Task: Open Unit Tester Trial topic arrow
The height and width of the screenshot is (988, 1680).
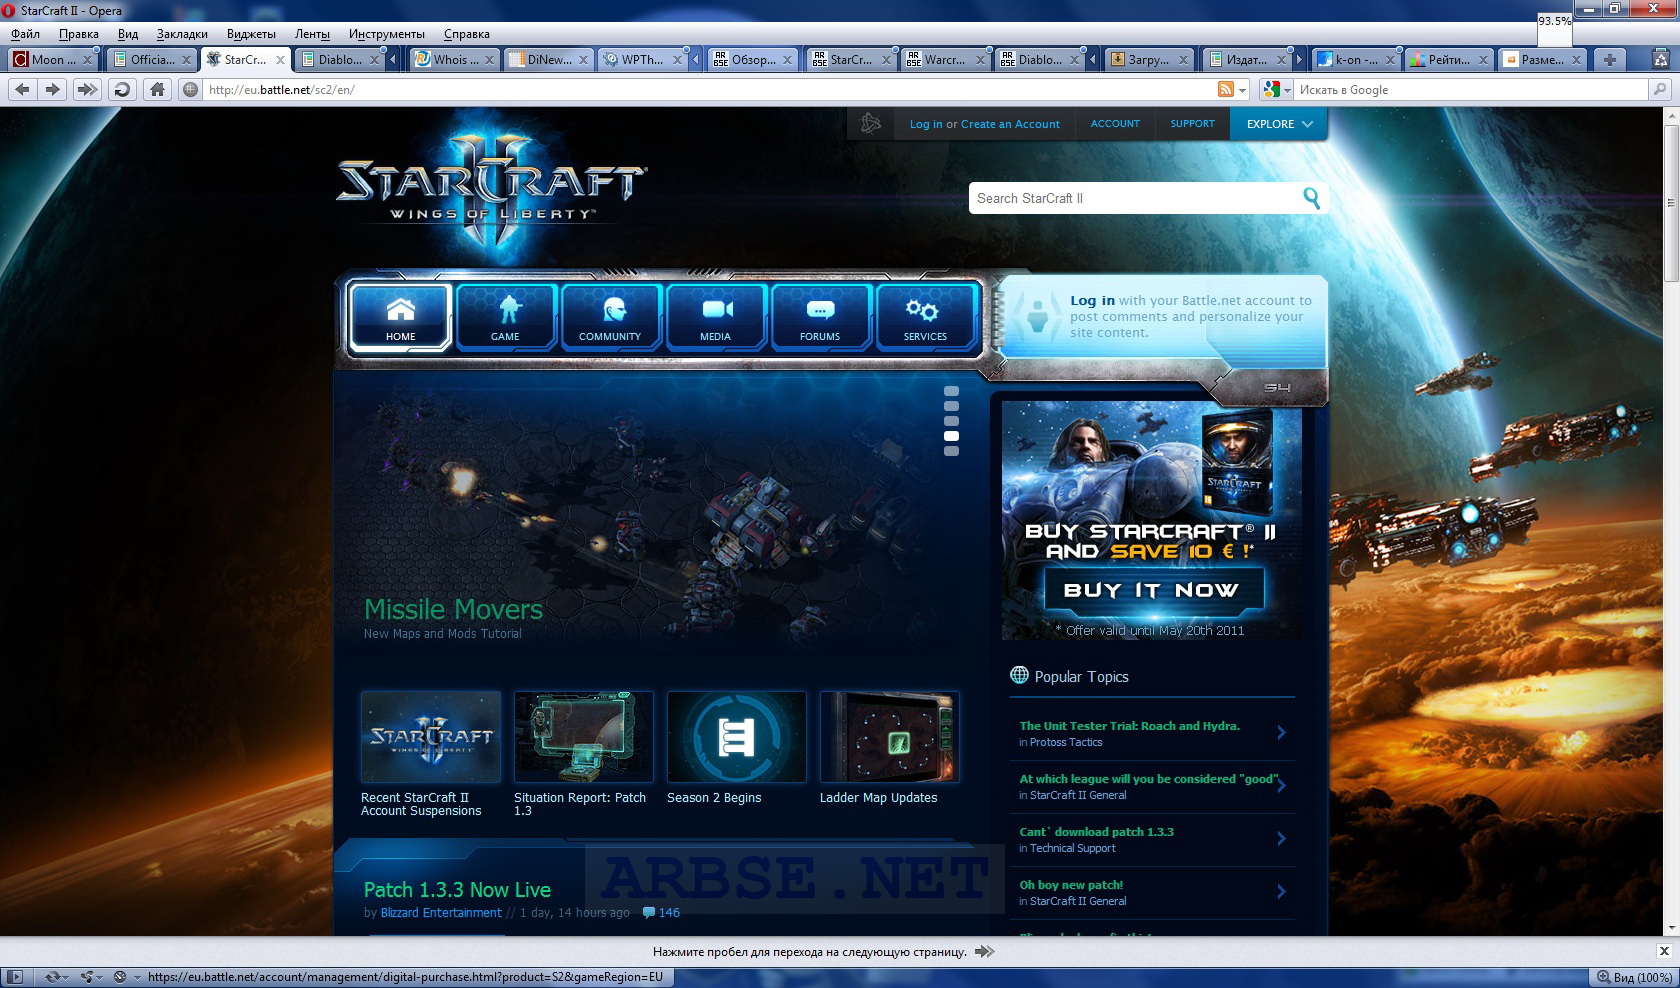Action: [x=1282, y=733]
